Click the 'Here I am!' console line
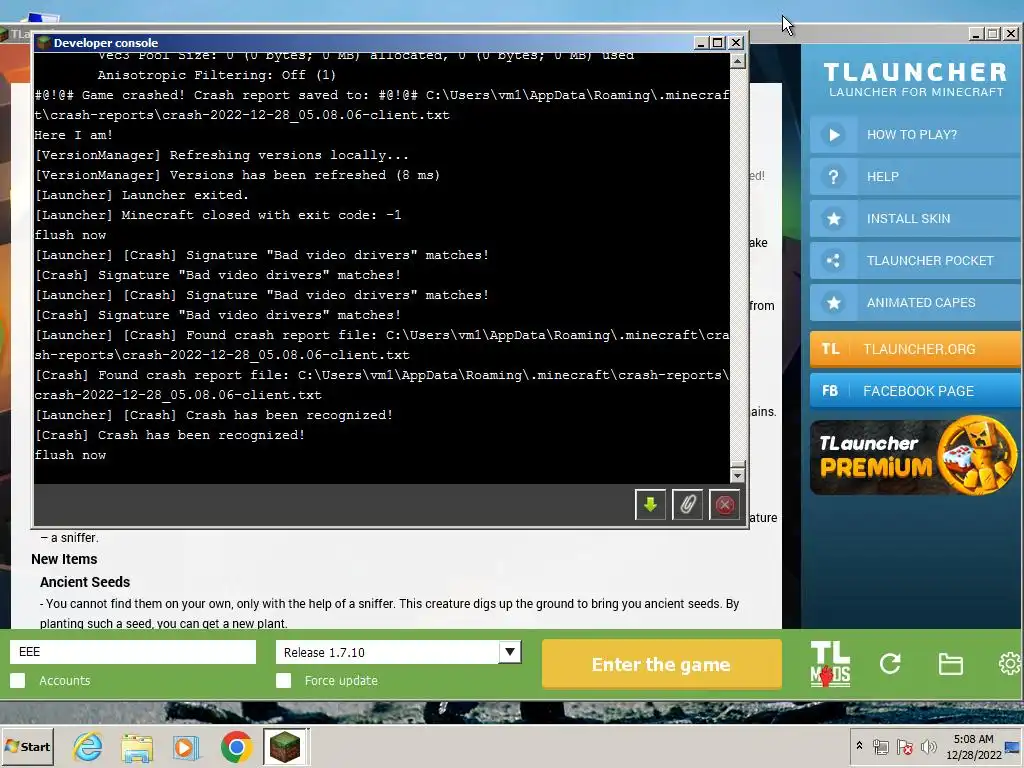 pos(74,135)
